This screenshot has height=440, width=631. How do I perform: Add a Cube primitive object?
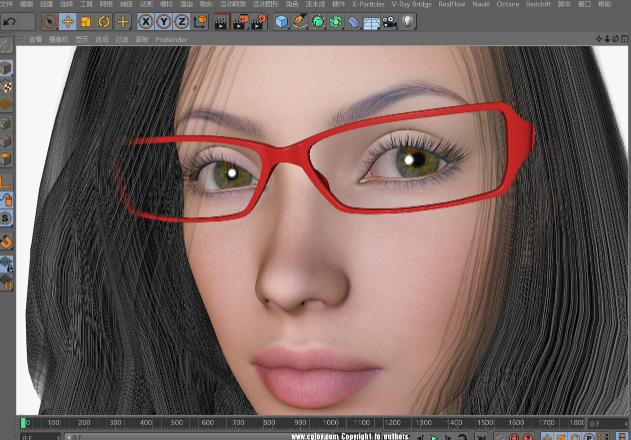click(282, 21)
